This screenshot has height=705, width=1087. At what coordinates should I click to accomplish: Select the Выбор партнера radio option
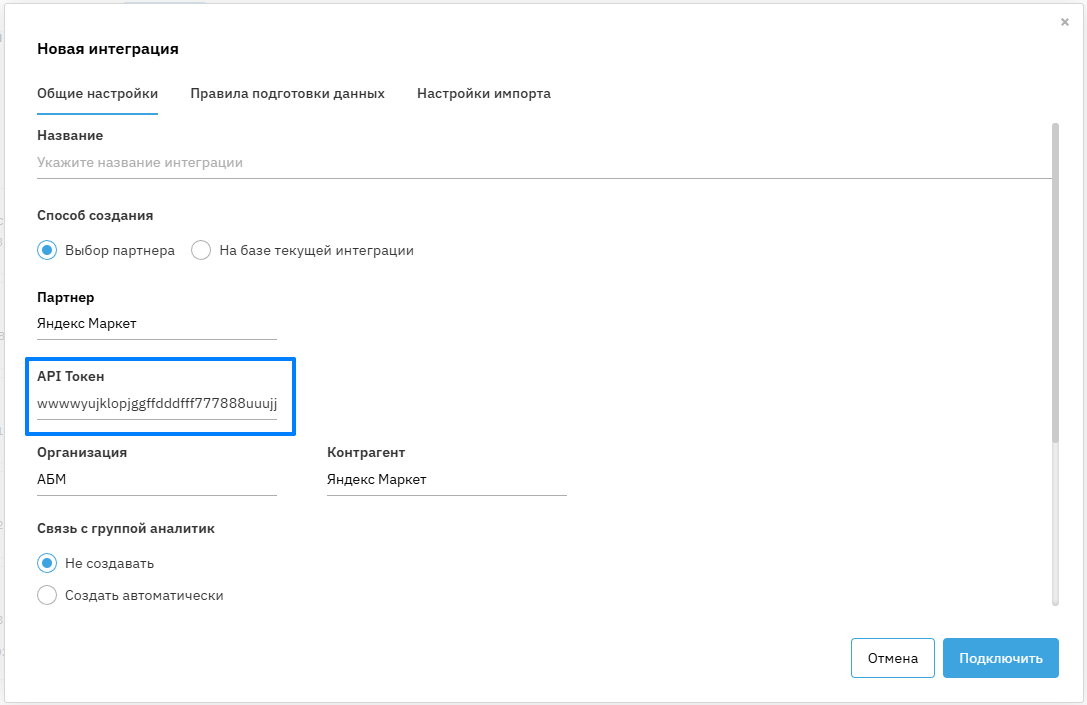[47, 250]
